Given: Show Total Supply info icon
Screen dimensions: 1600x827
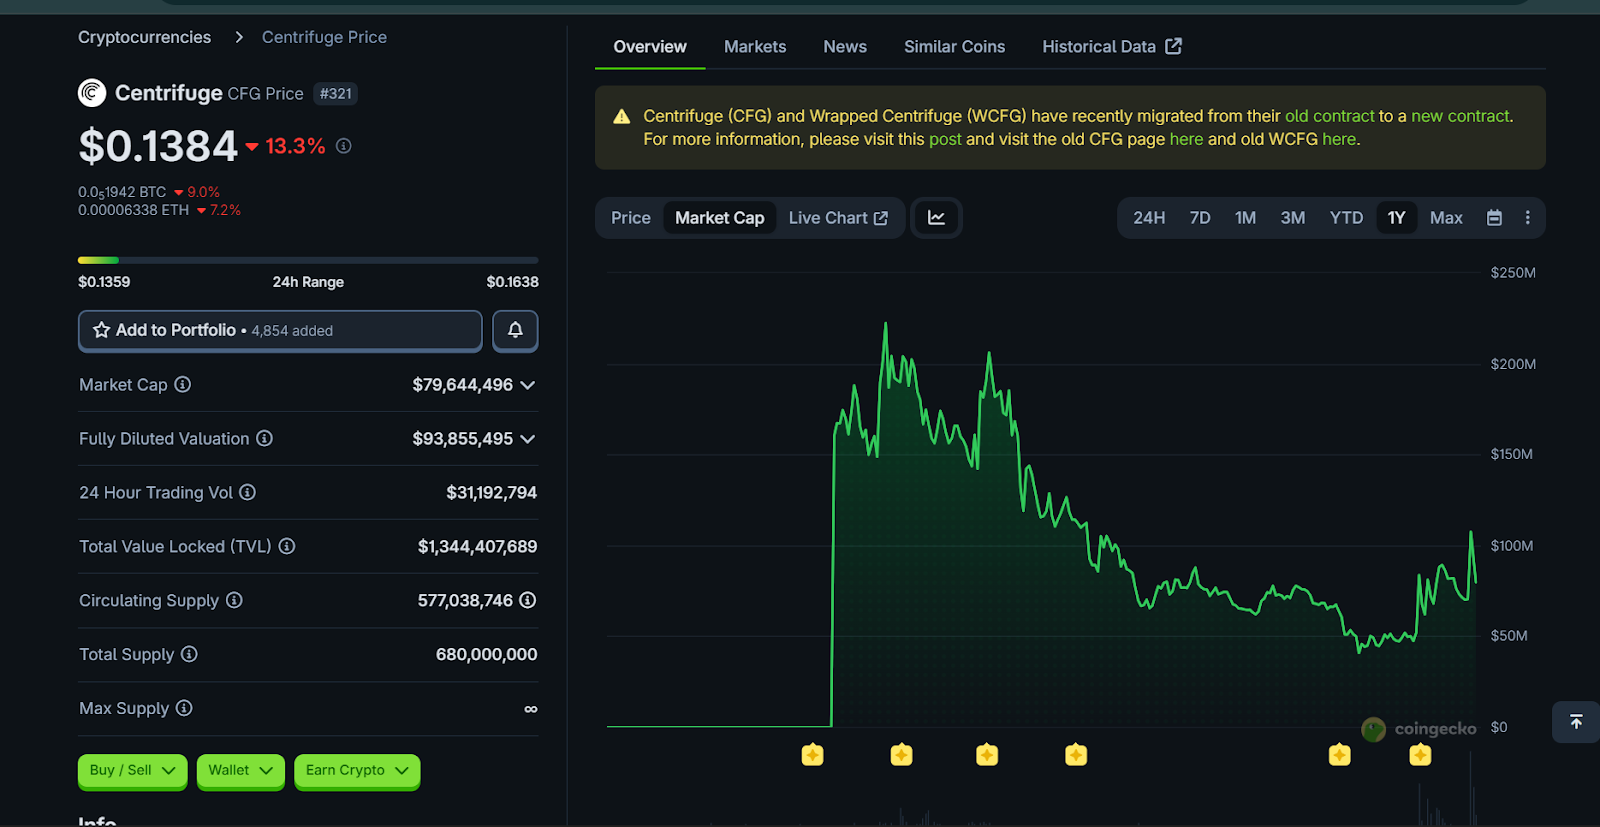Looking at the screenshot, I should (189, 654).
